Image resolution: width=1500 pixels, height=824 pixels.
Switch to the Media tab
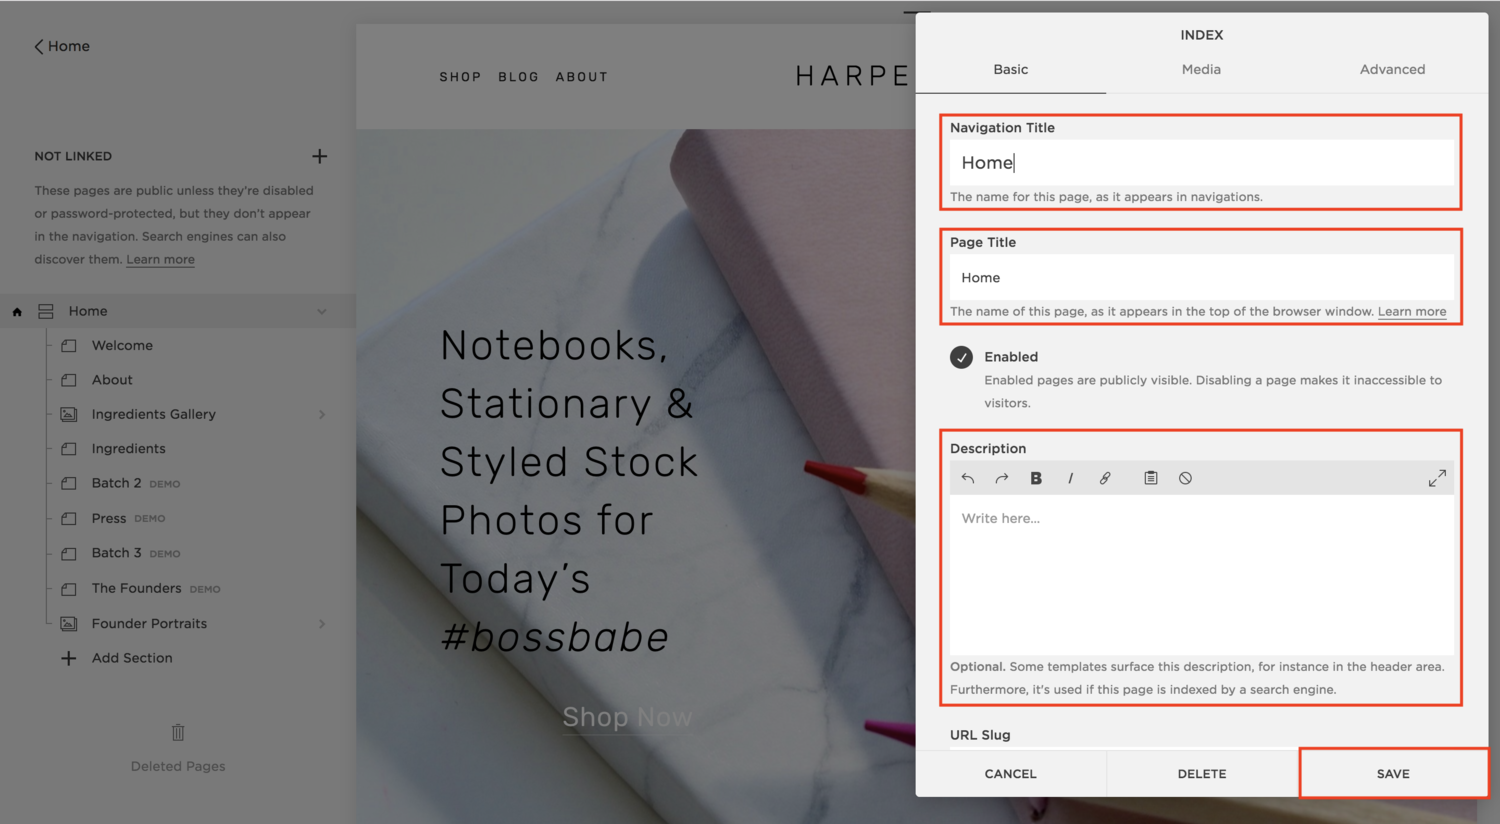click(x=1201, y=69)
